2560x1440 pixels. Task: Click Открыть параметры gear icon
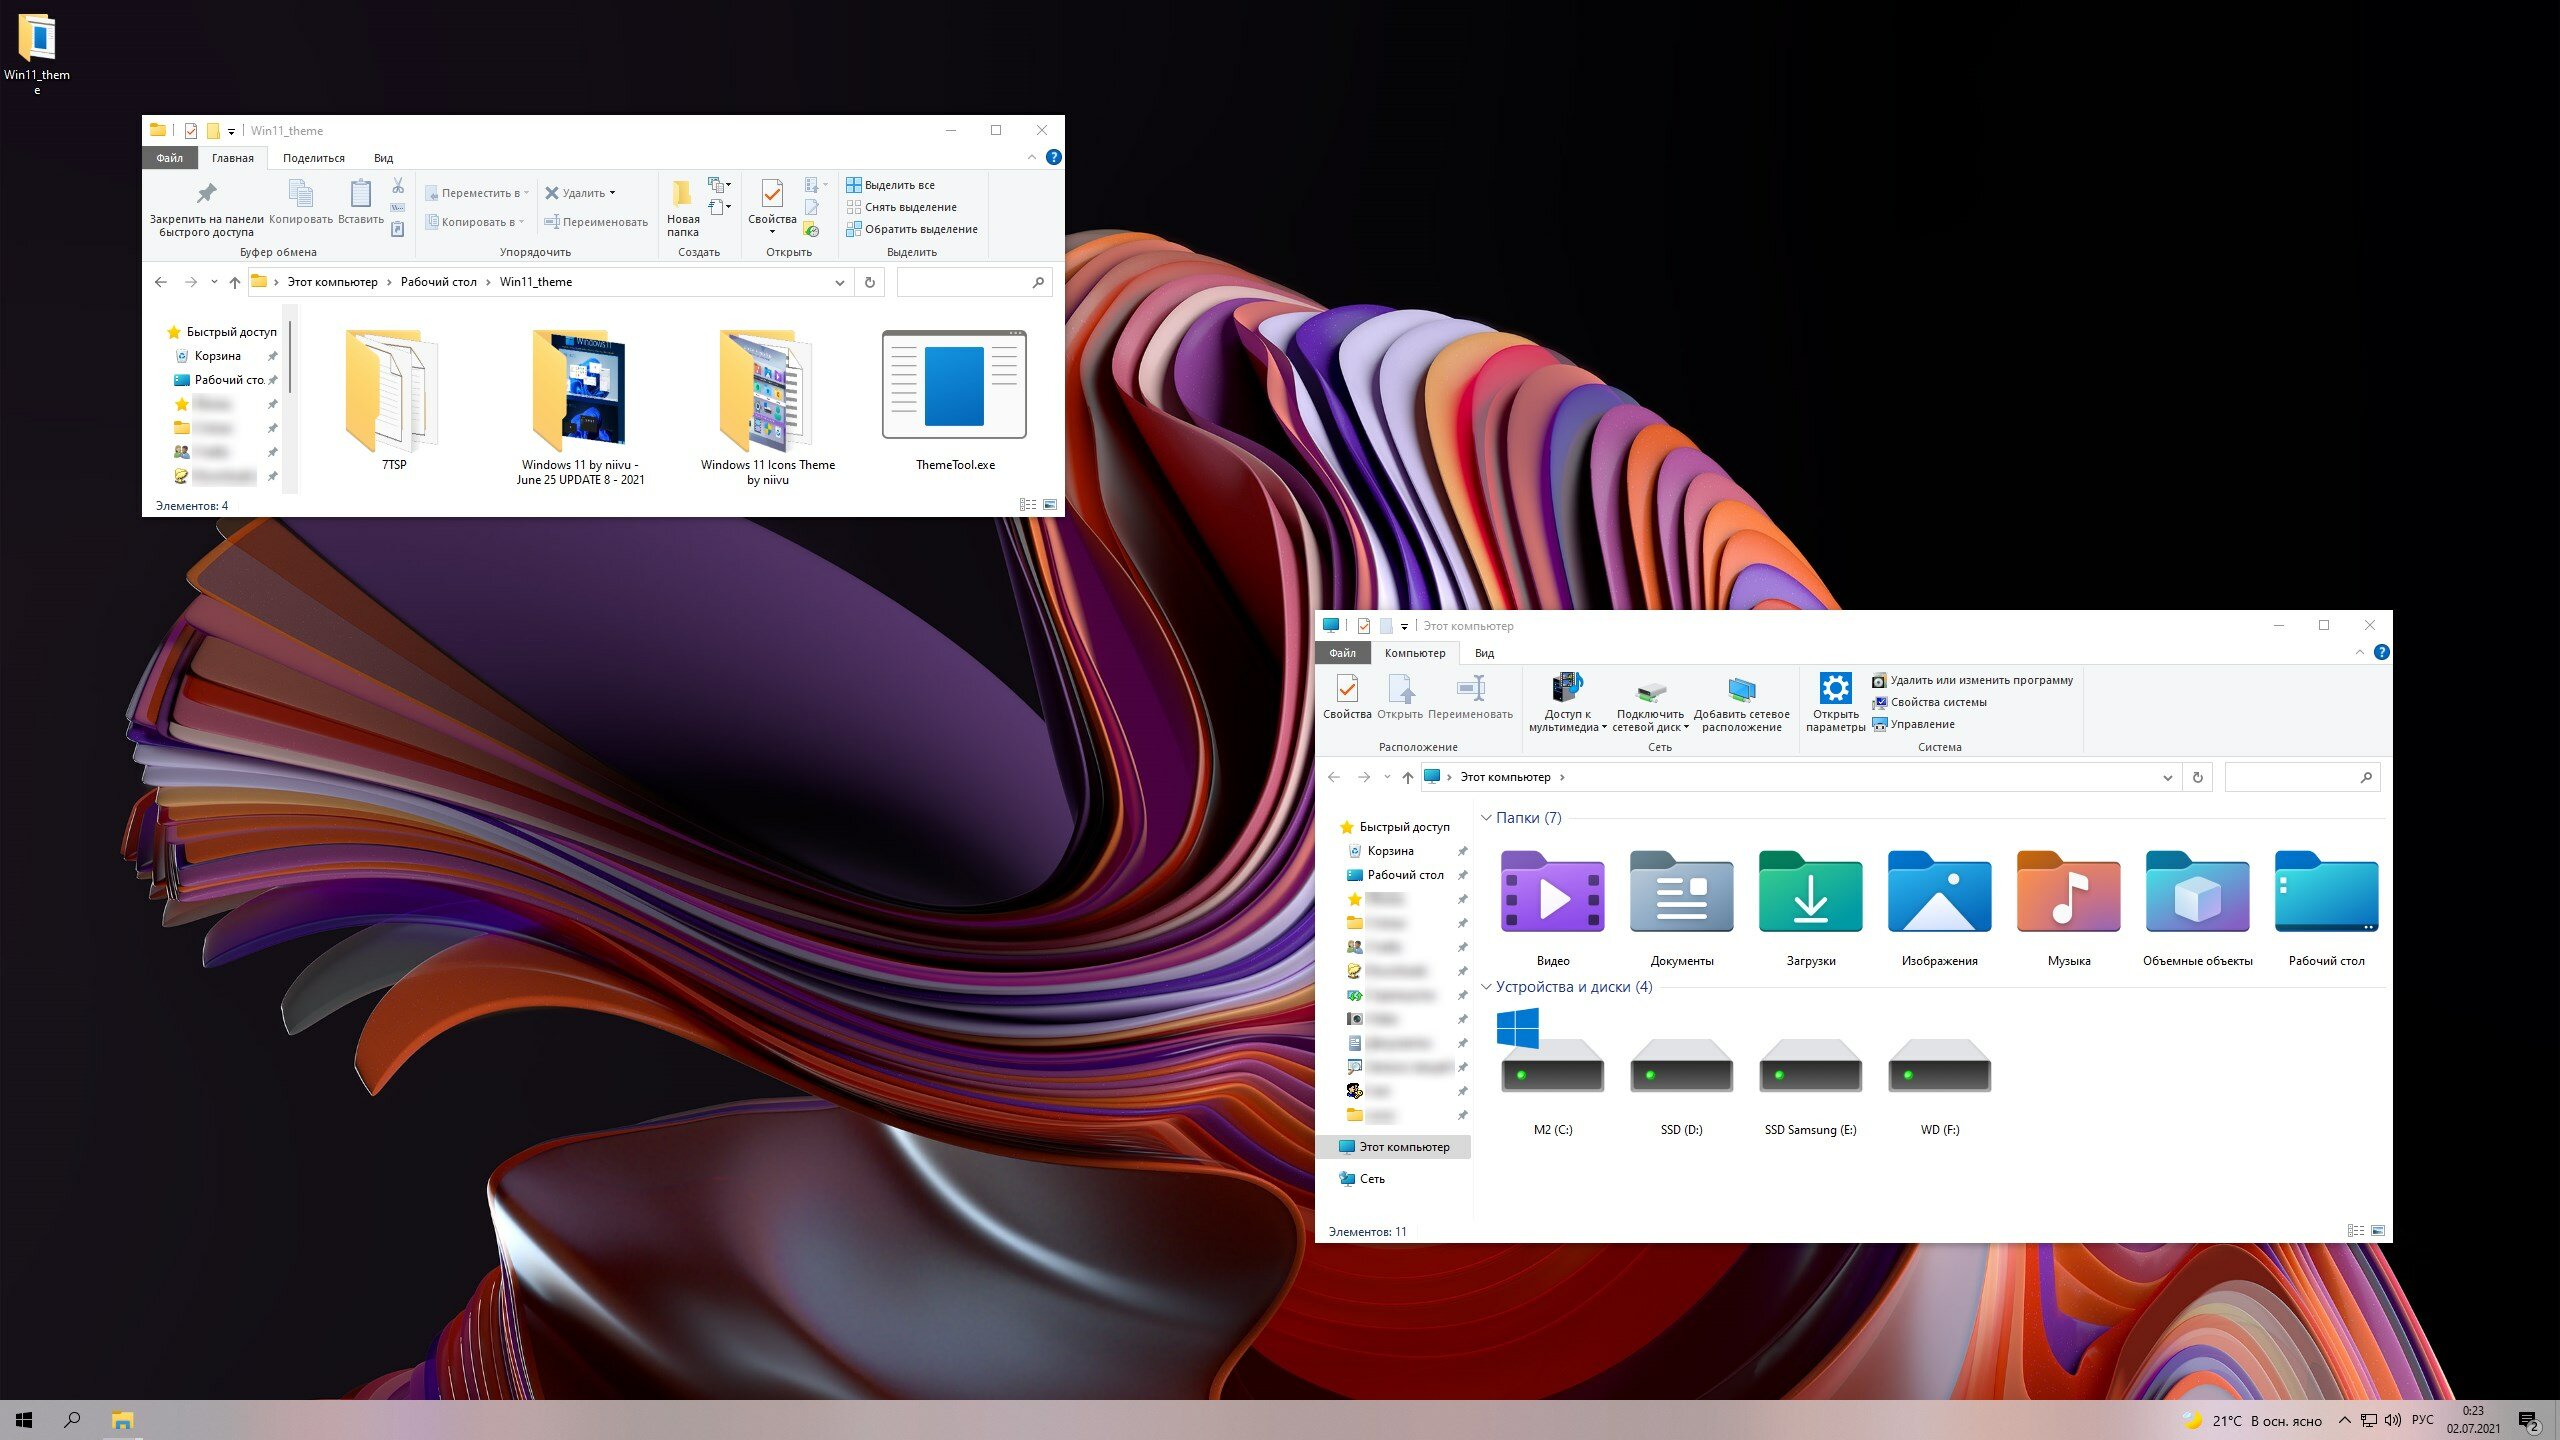click(x=1835, y=688)
